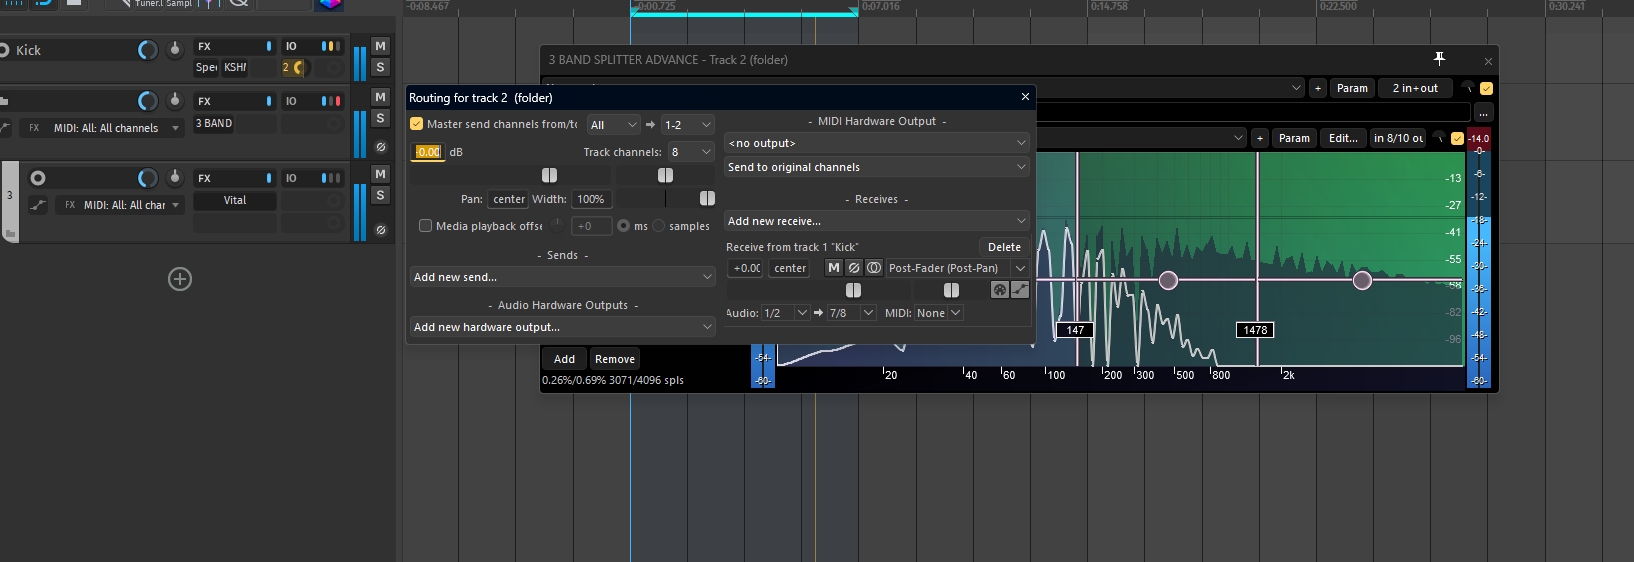The image size is (1634, 562).
Task: Click the 1478 Hz crossover handle
Action: [x=1255, y=330]
